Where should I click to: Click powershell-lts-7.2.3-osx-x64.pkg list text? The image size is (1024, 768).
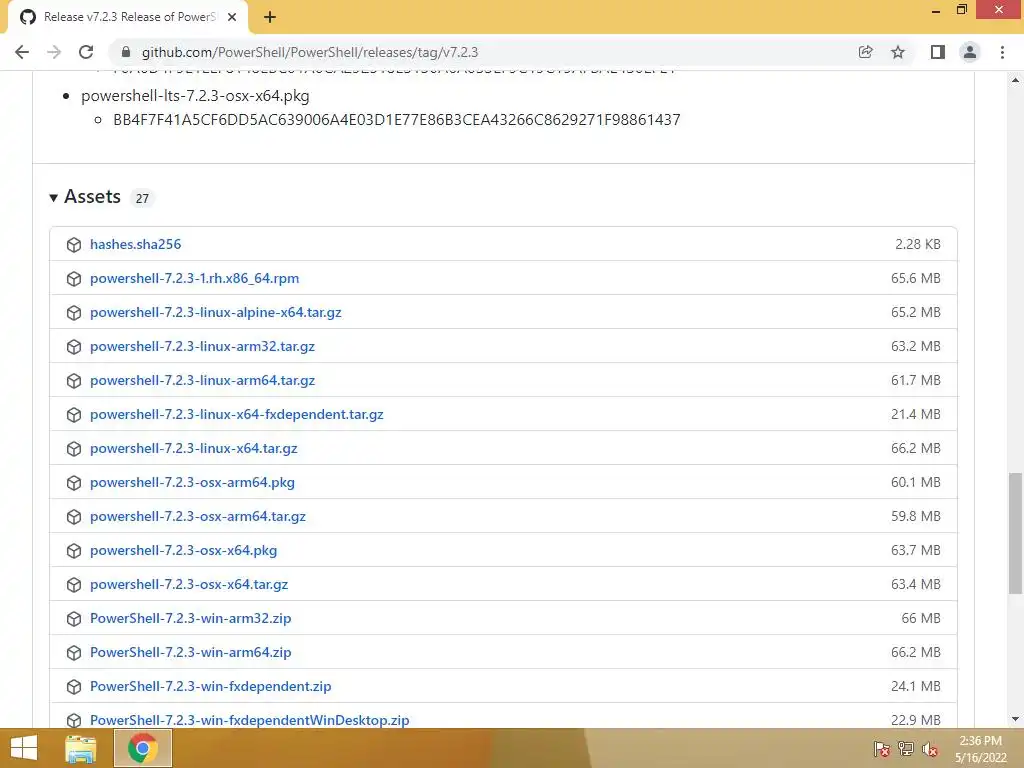point(195,96)
